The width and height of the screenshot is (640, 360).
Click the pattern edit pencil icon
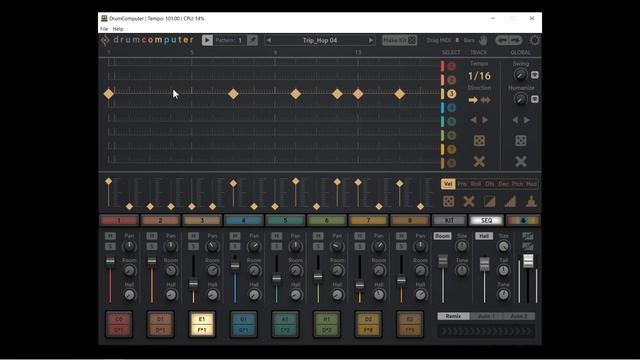(252, 40)
